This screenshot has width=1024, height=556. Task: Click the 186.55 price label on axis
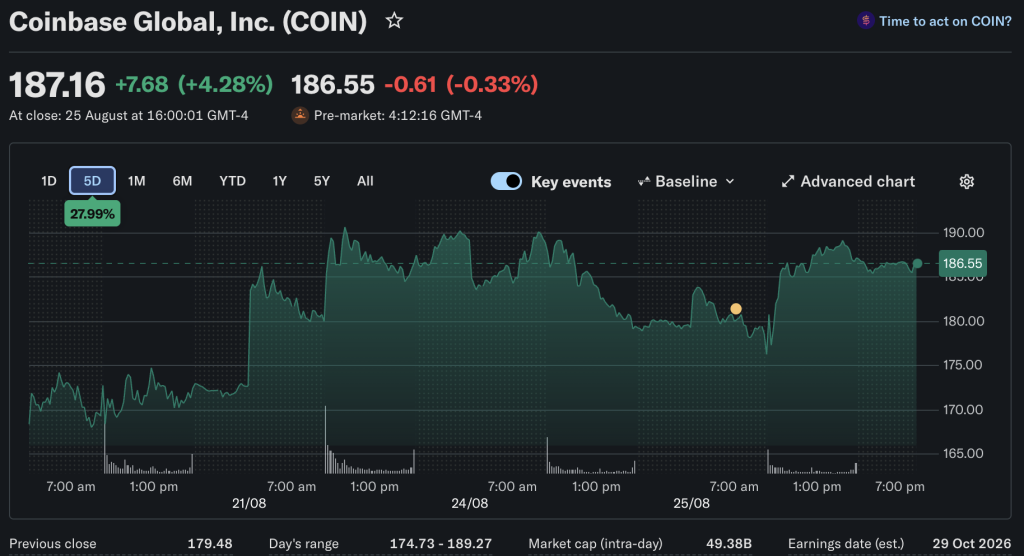pyautogui.click(x=963, y=263)
